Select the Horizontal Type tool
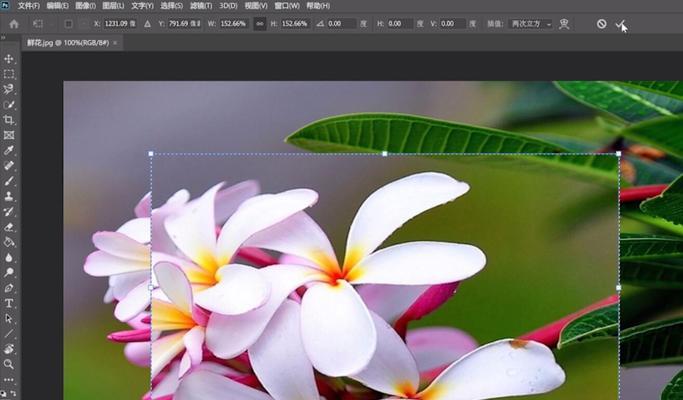The image size is (683, 400). click(x=9, y=303)
